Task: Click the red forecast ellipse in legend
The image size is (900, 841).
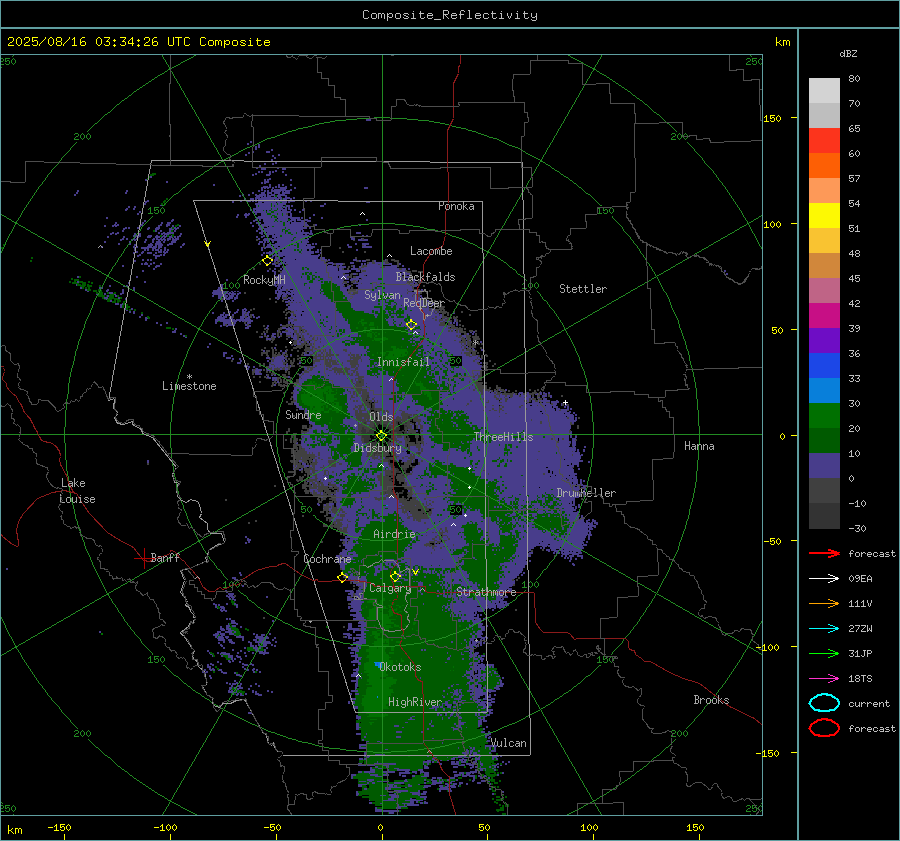Action: point(824,728)
